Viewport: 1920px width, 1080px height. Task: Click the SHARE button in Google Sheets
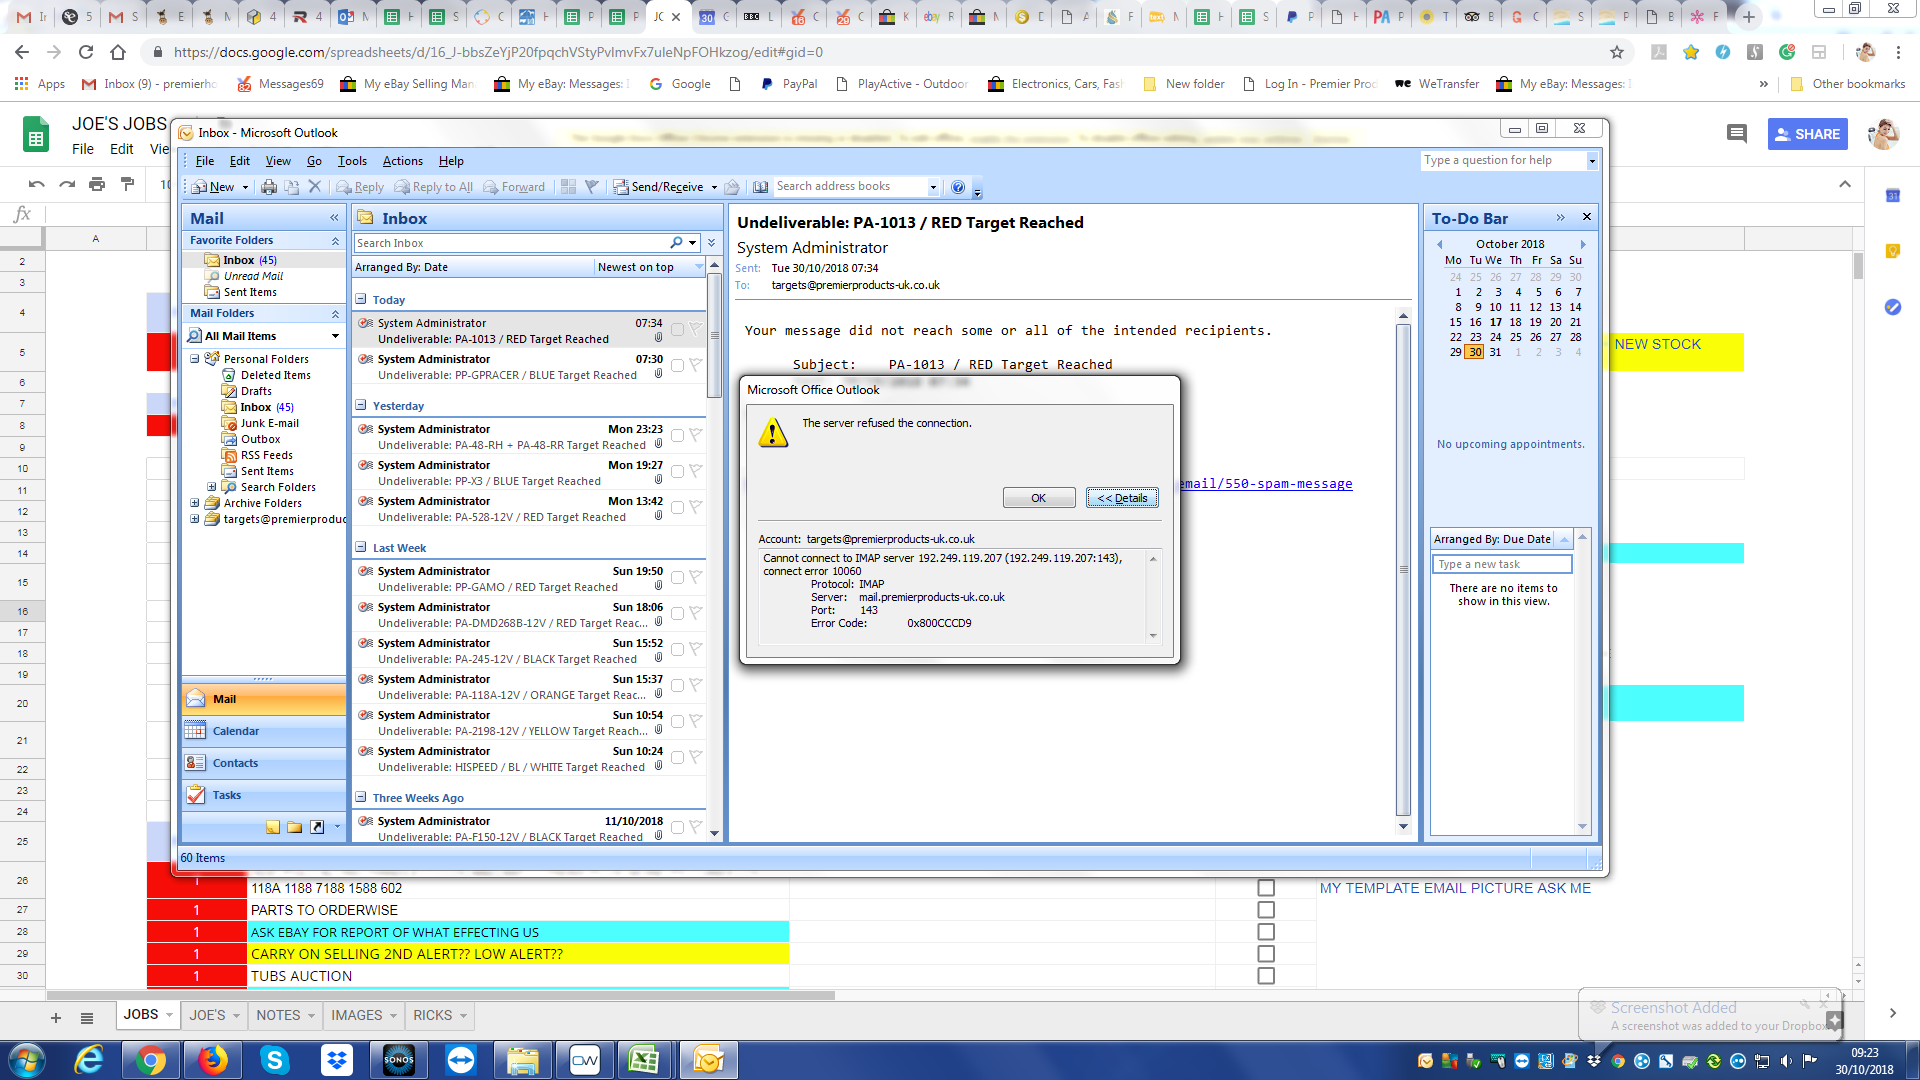pyautogui.click(x=1807, y=134)
